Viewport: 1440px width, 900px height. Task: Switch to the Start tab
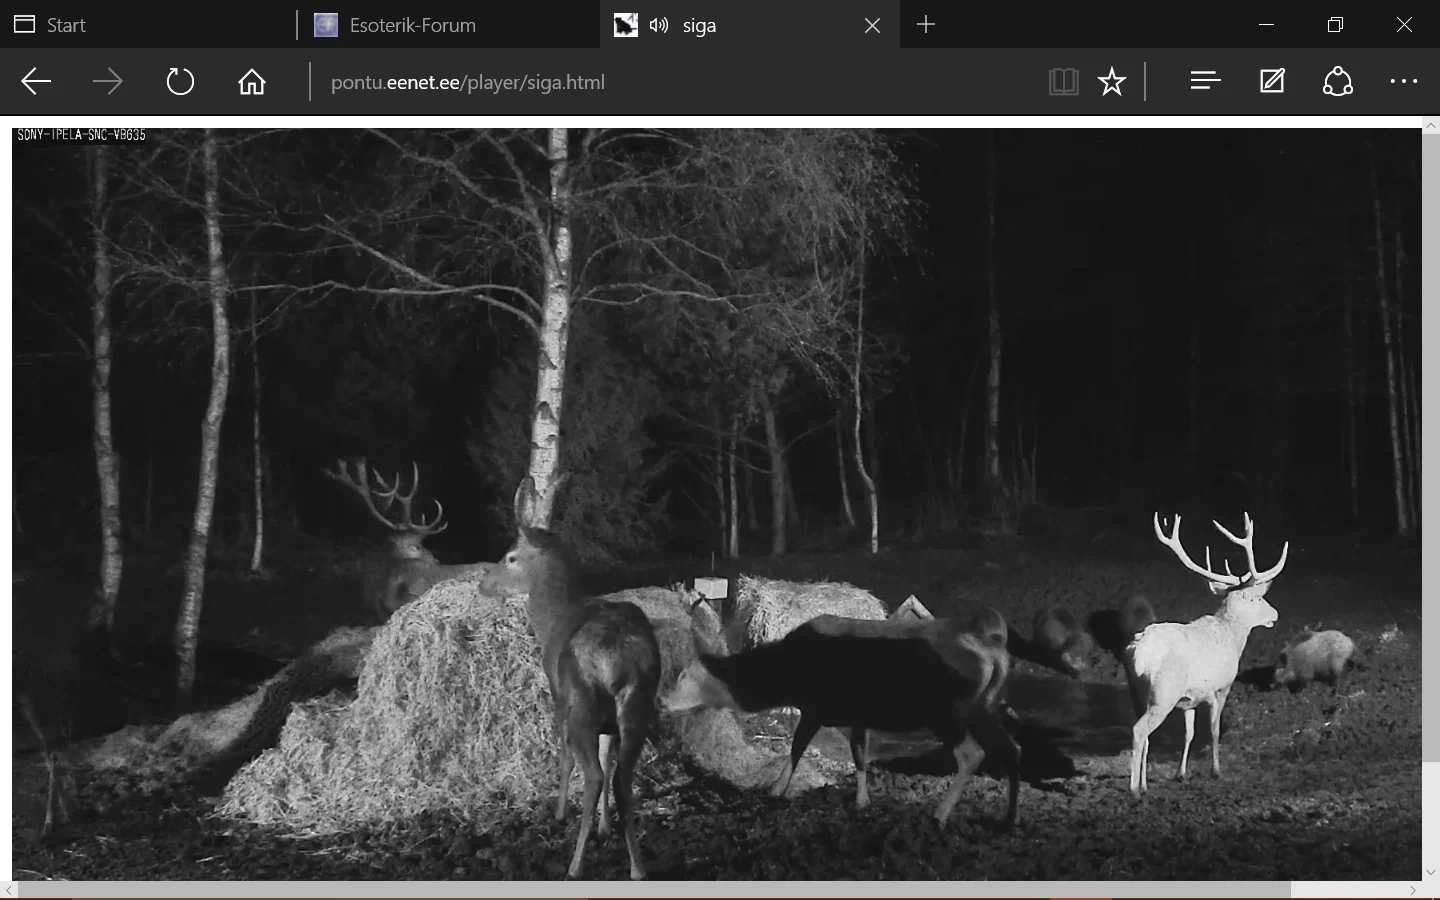(66, 25)
